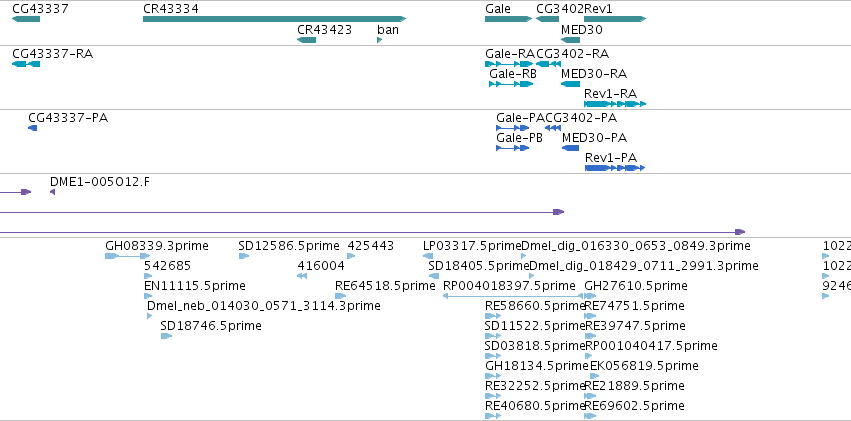851x421 pixels.
Task: Click the CG43337 gene arrow glyph
Action: pyautogui.click(x=26, y=19)
